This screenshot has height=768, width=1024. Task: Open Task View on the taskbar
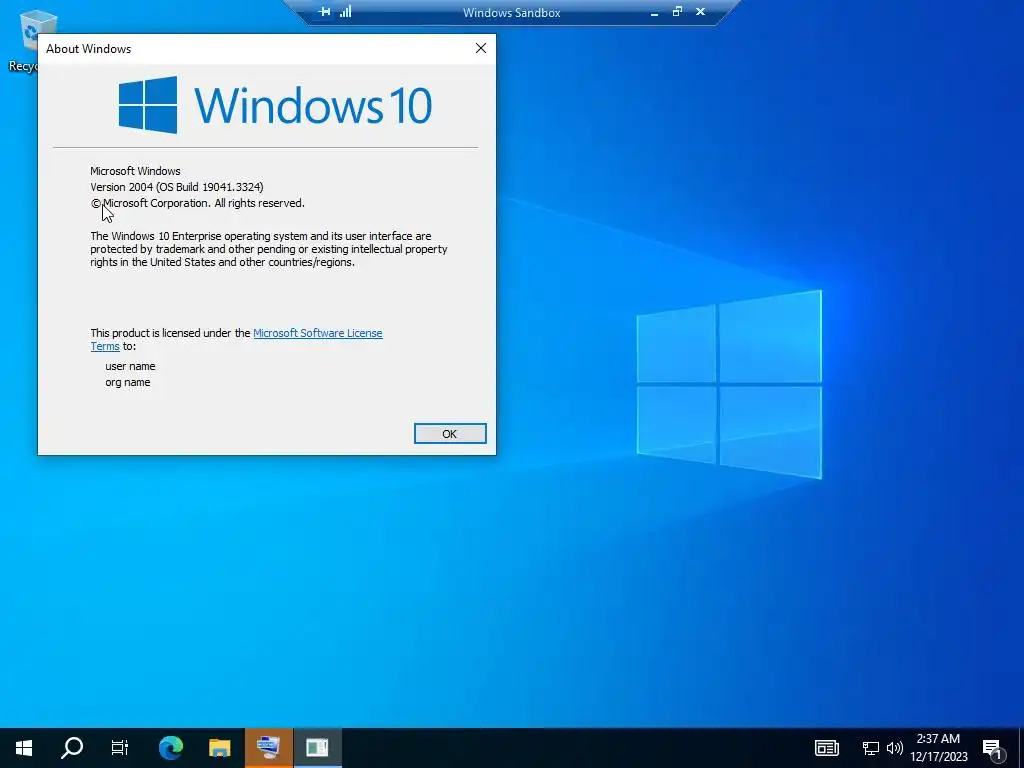[120, 747]
